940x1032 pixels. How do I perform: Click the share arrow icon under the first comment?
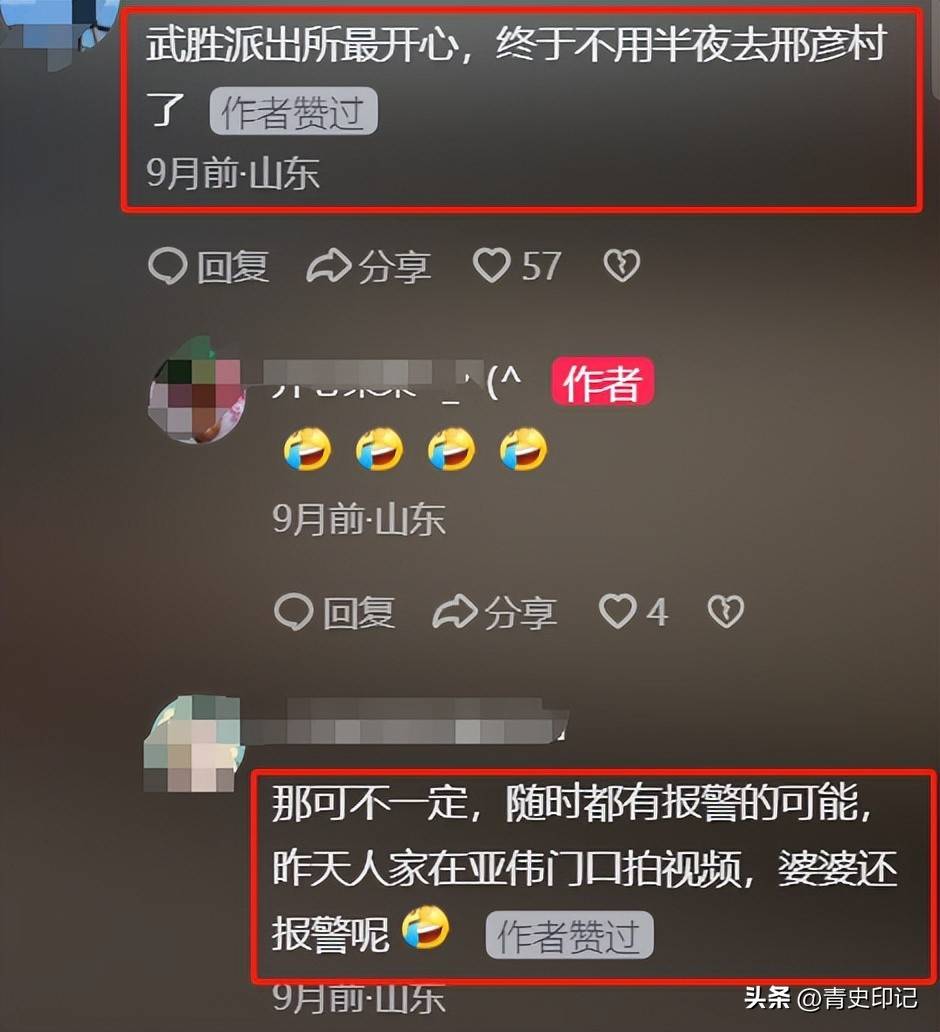click(328, 265)
